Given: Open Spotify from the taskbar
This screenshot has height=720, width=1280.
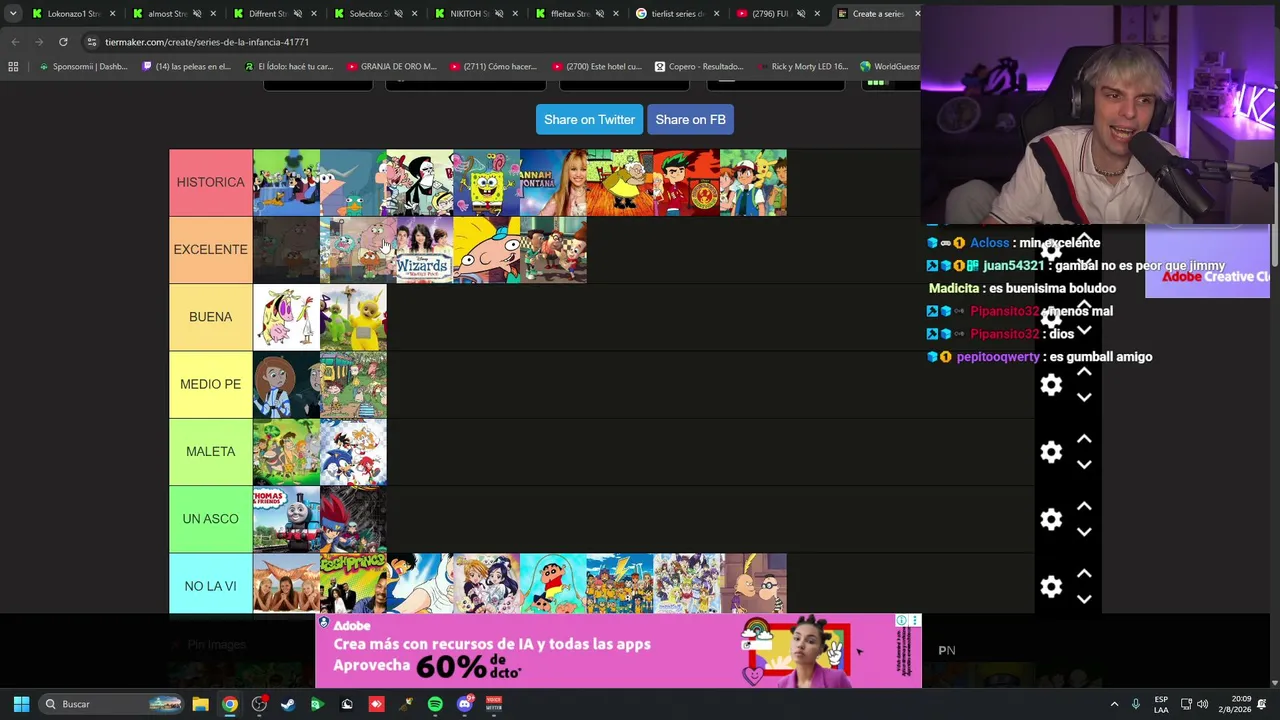Looking at the screenshot, I should (435, 704).
